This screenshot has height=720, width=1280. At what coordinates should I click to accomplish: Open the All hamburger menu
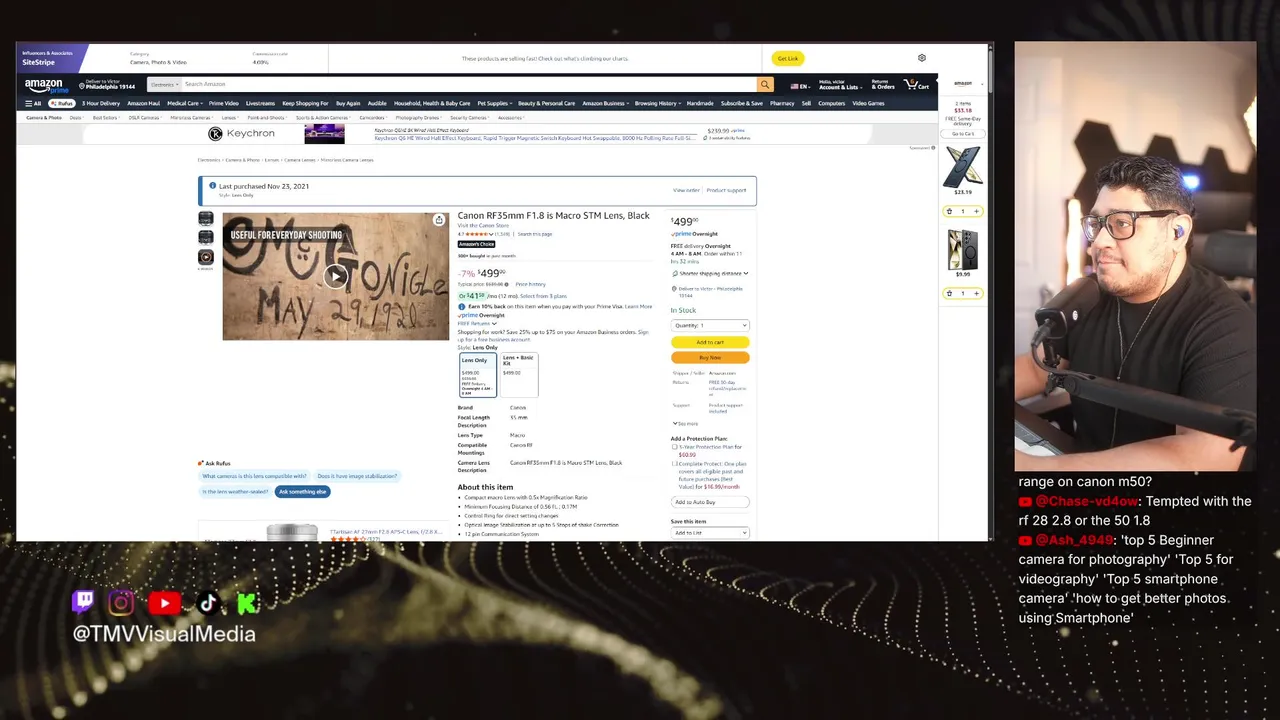[34, 103]
